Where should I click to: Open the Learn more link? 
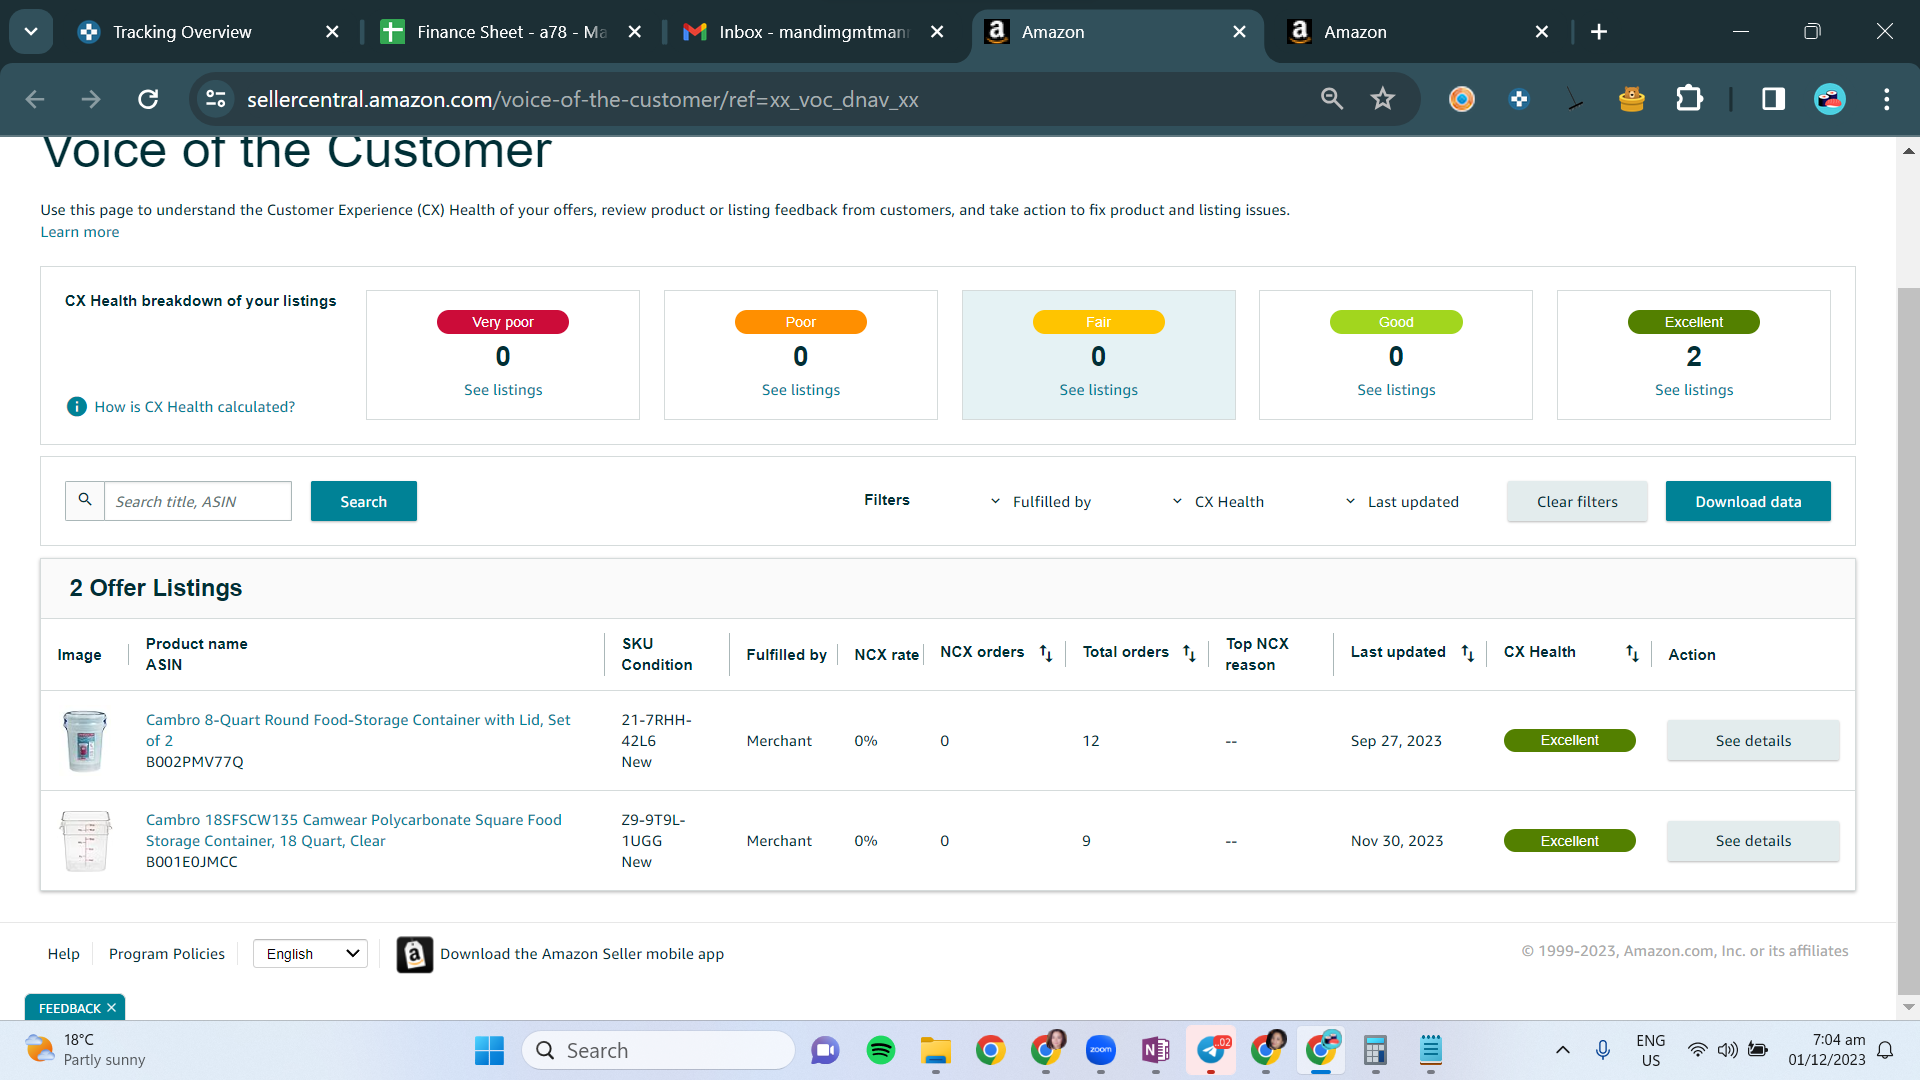pos(80,232)
